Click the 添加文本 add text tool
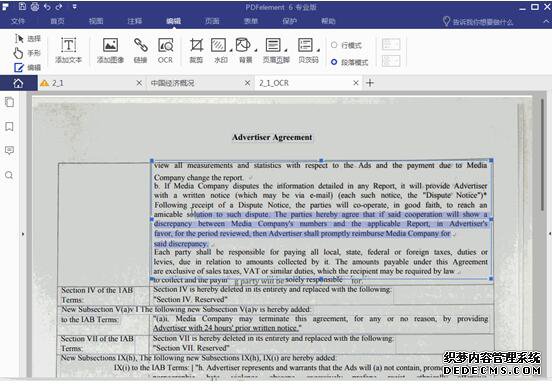 click(68, 50)
